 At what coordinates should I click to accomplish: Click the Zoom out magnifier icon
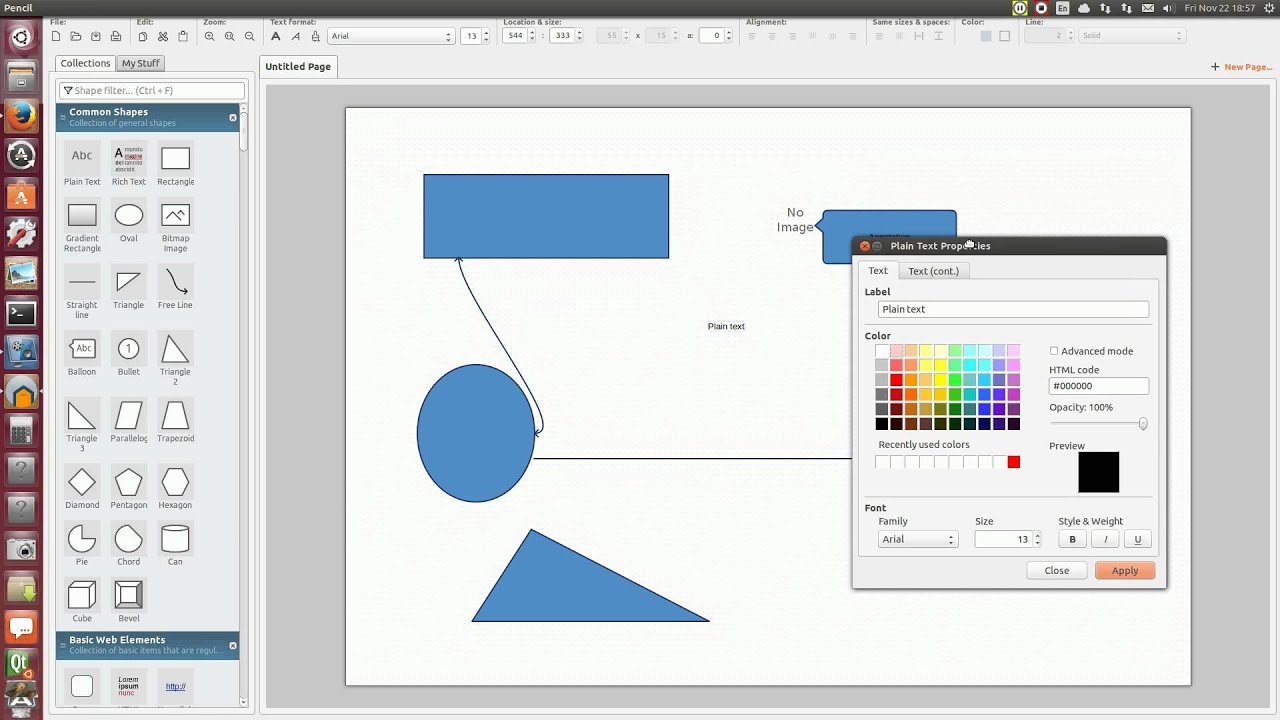pyautogui.click(x=249, y=36)
